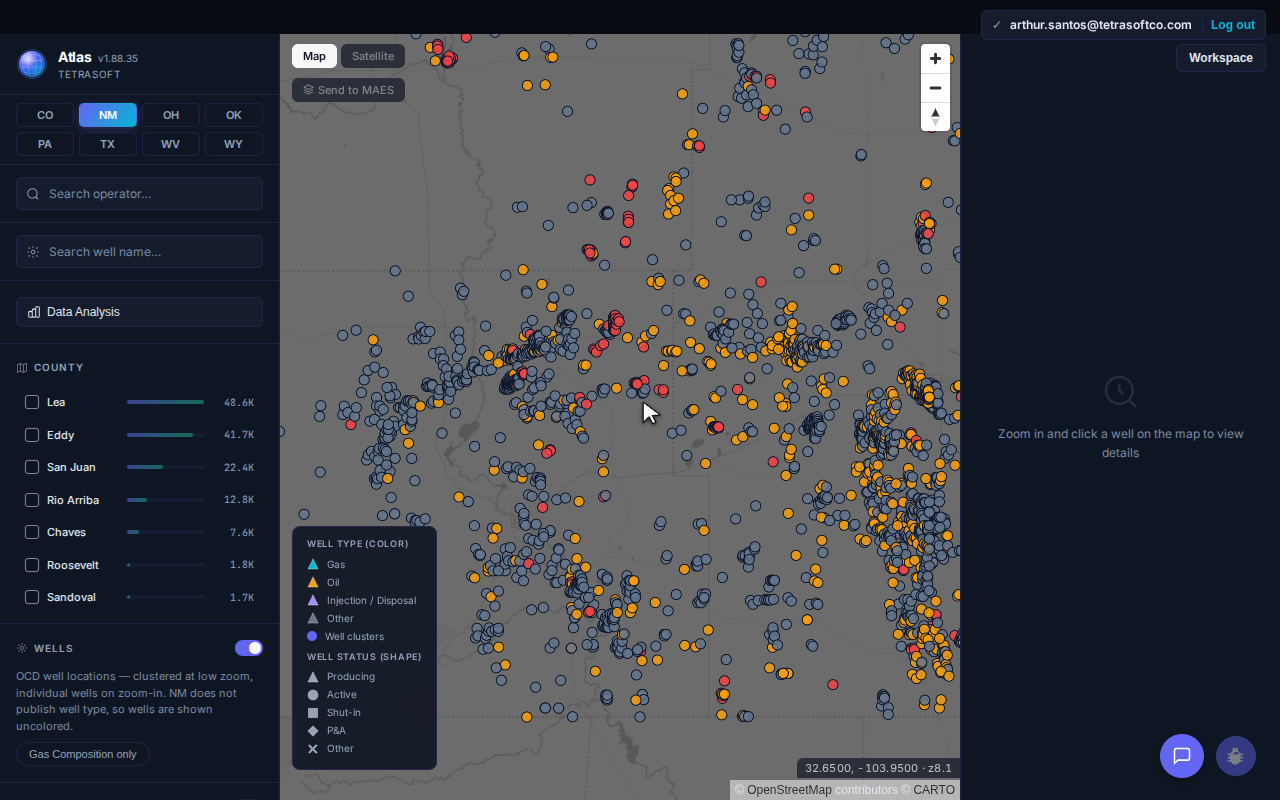The width and height of the screenshot is (1280, 800).
Task: Click the Workspace button
Action: (x=1221, y=58)
